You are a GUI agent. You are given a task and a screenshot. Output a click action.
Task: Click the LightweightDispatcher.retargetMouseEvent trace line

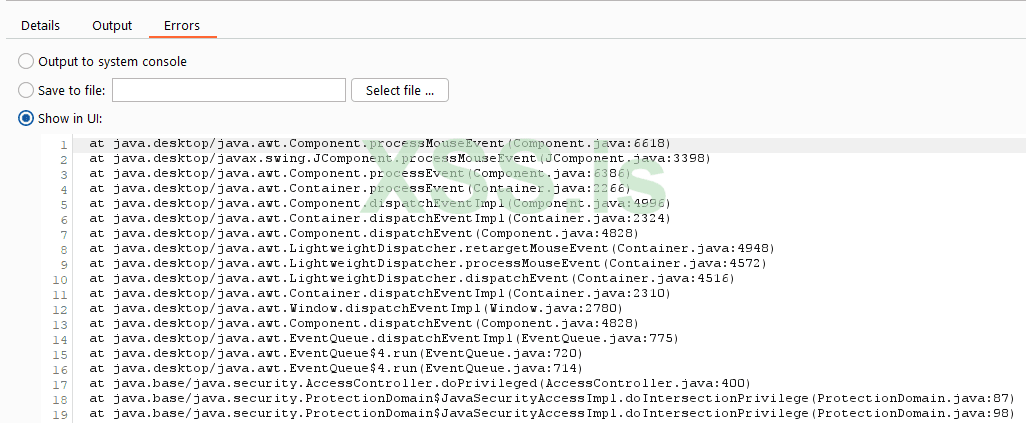pyautogui.click(x=432, y=249)
